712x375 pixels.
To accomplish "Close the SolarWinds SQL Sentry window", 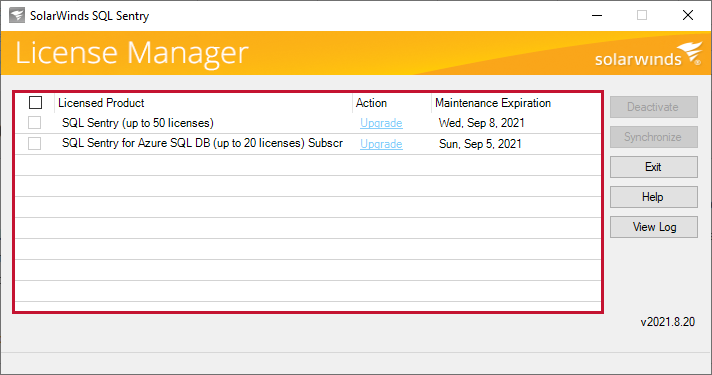I will point(688,15).
